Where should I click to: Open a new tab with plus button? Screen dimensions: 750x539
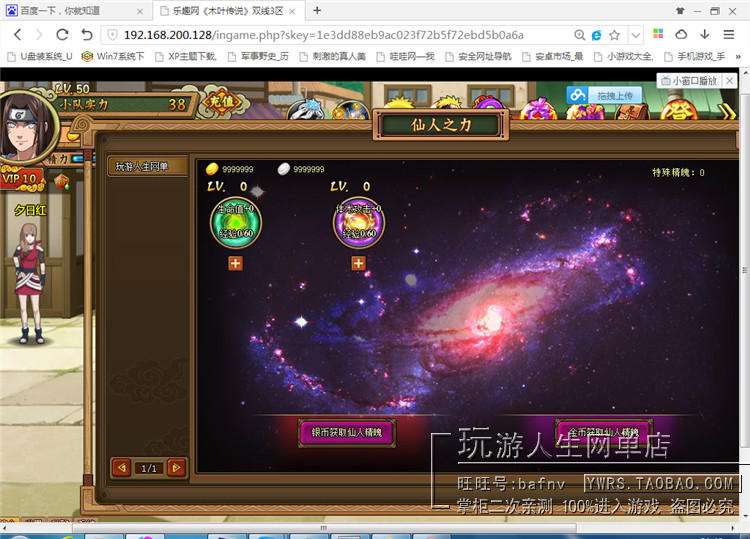point(317,11)
